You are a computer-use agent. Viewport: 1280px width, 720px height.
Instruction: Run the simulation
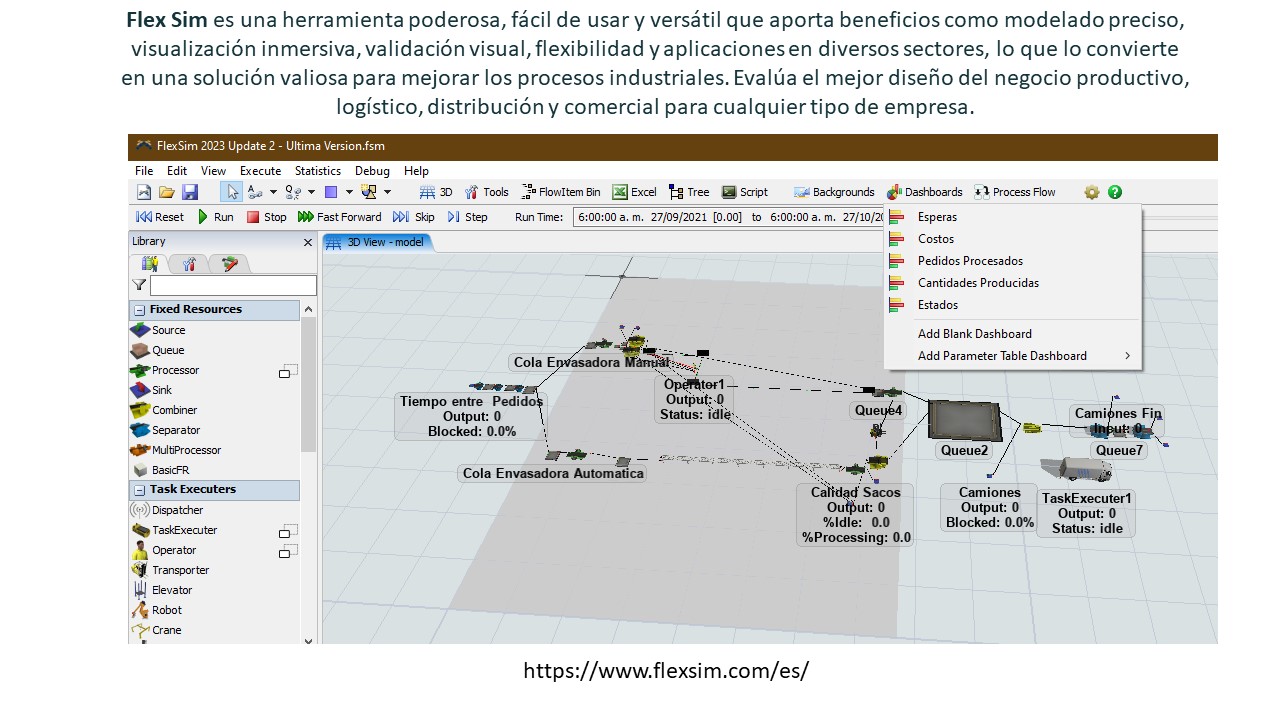(x=215, y=217)
